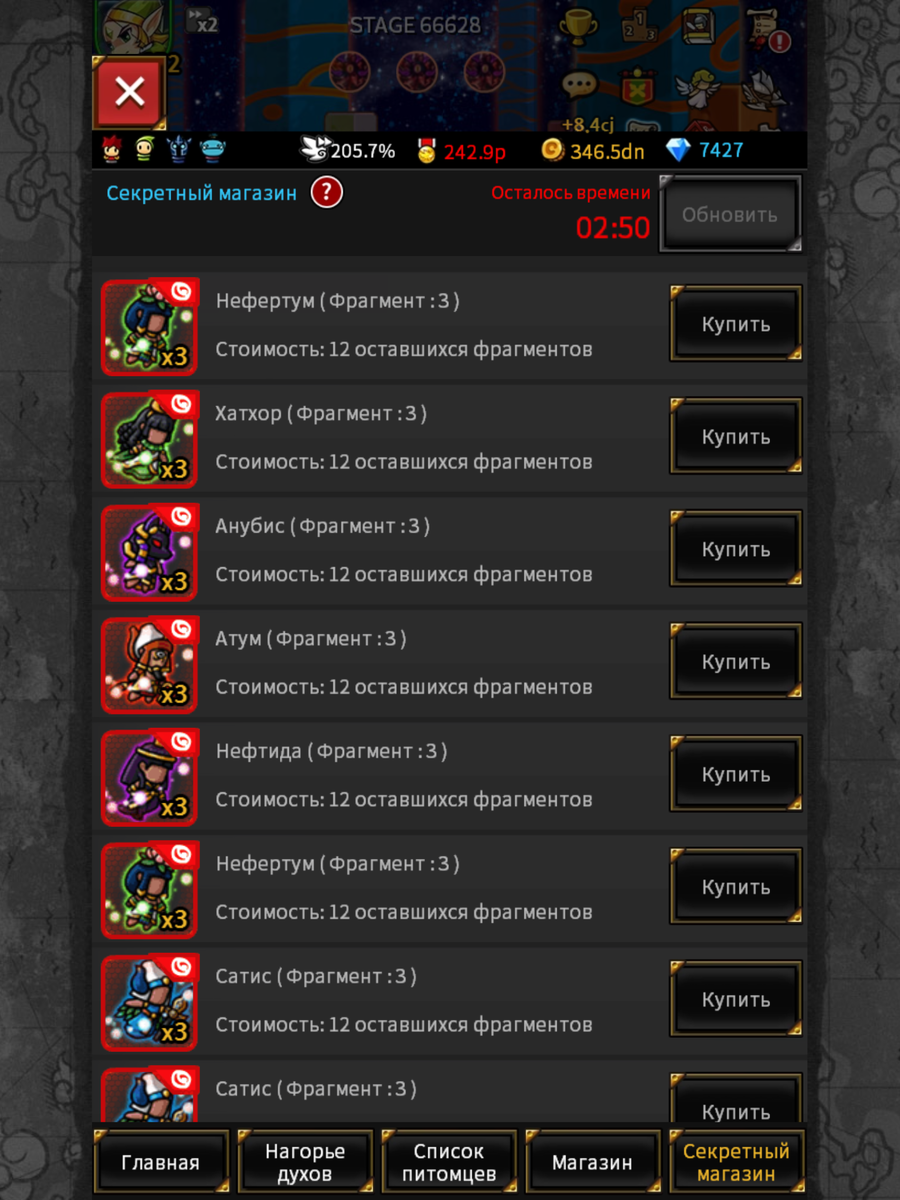Tap the gold coin currency icon
900x1200 pixels.
(x=552, y=150)
